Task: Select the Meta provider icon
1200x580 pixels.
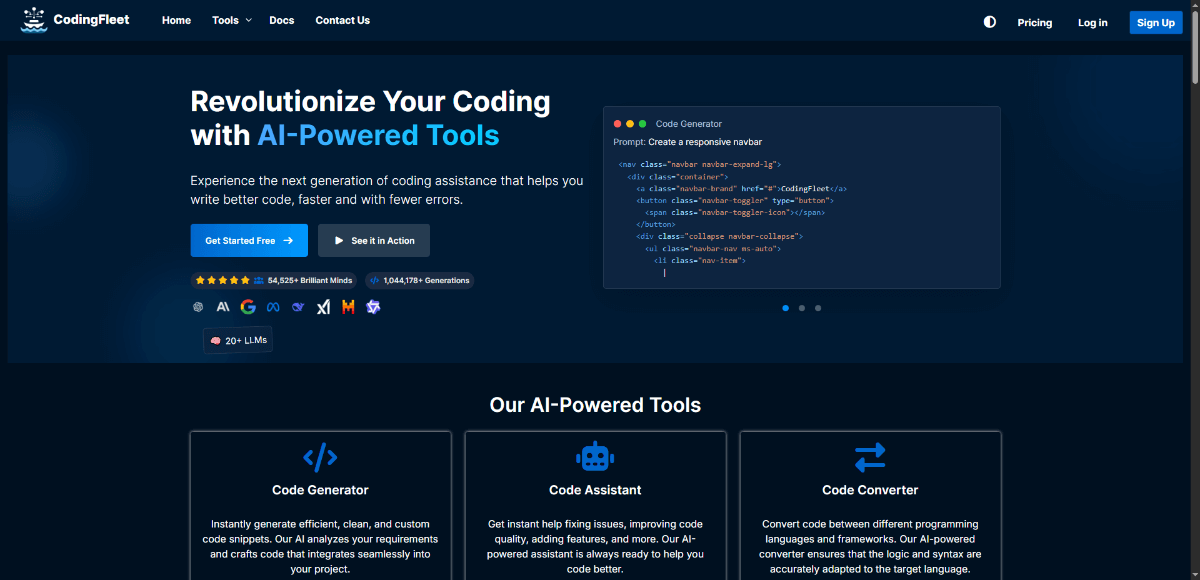Action: point(273,306)
